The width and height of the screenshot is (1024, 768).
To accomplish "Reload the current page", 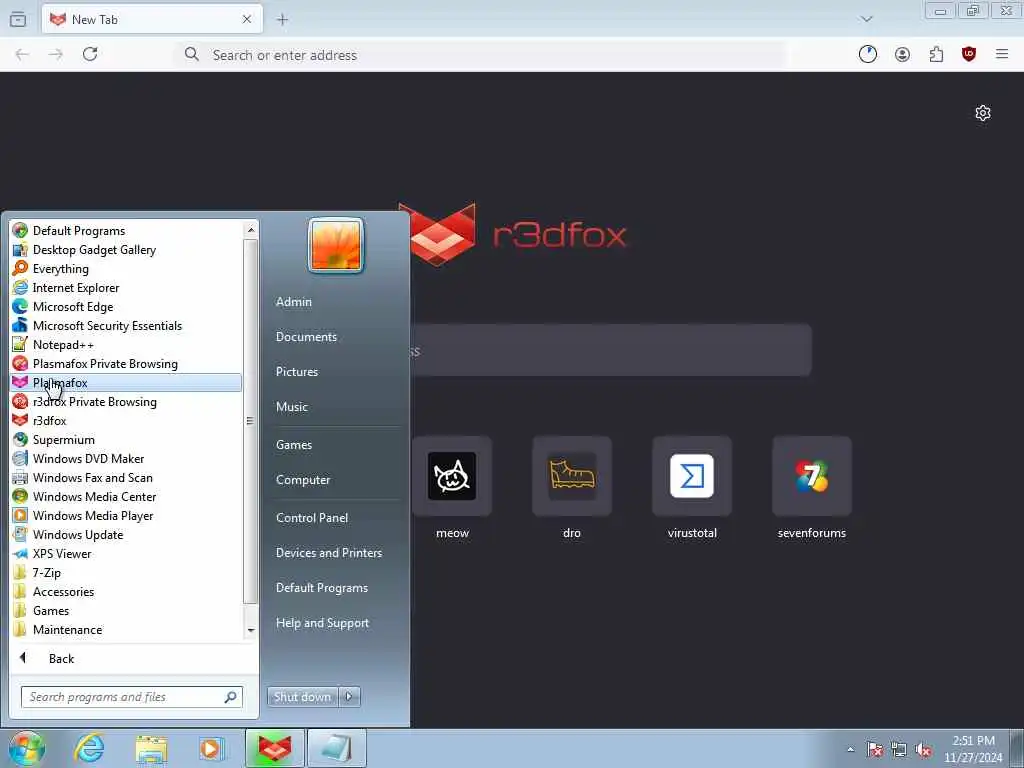I will (90, 54).
